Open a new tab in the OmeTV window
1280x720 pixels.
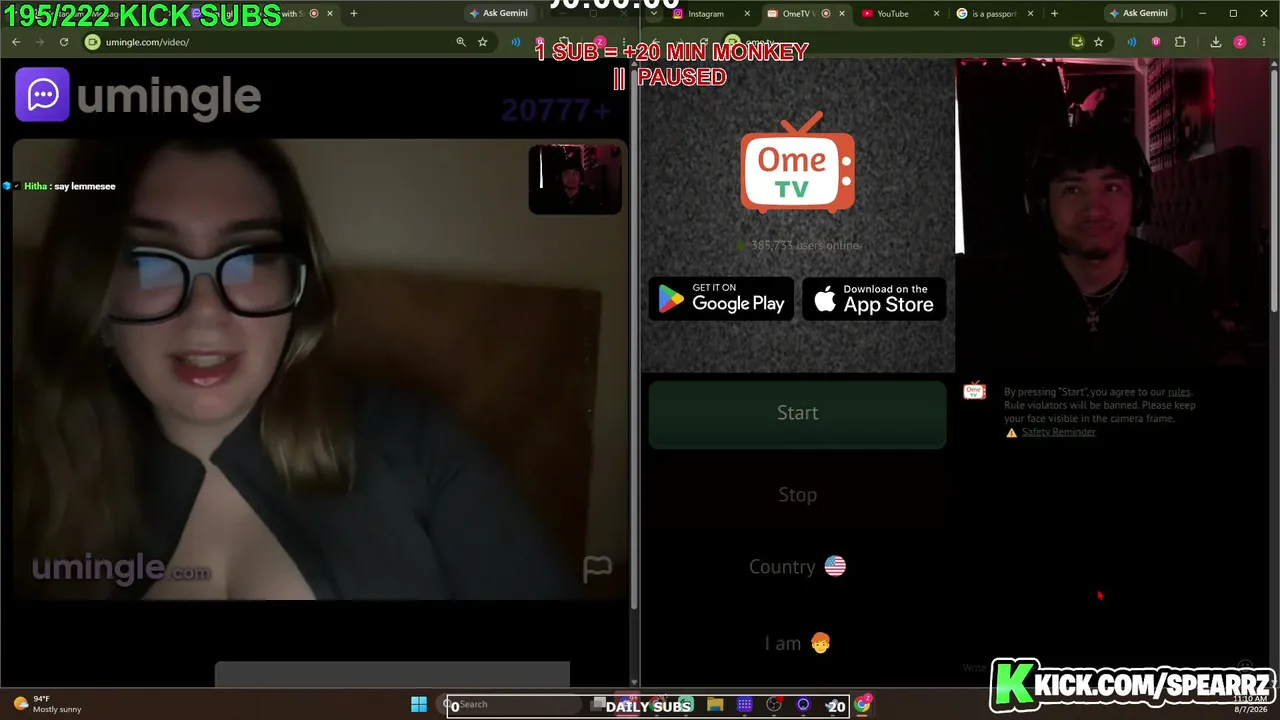(x=1054, y=14)
